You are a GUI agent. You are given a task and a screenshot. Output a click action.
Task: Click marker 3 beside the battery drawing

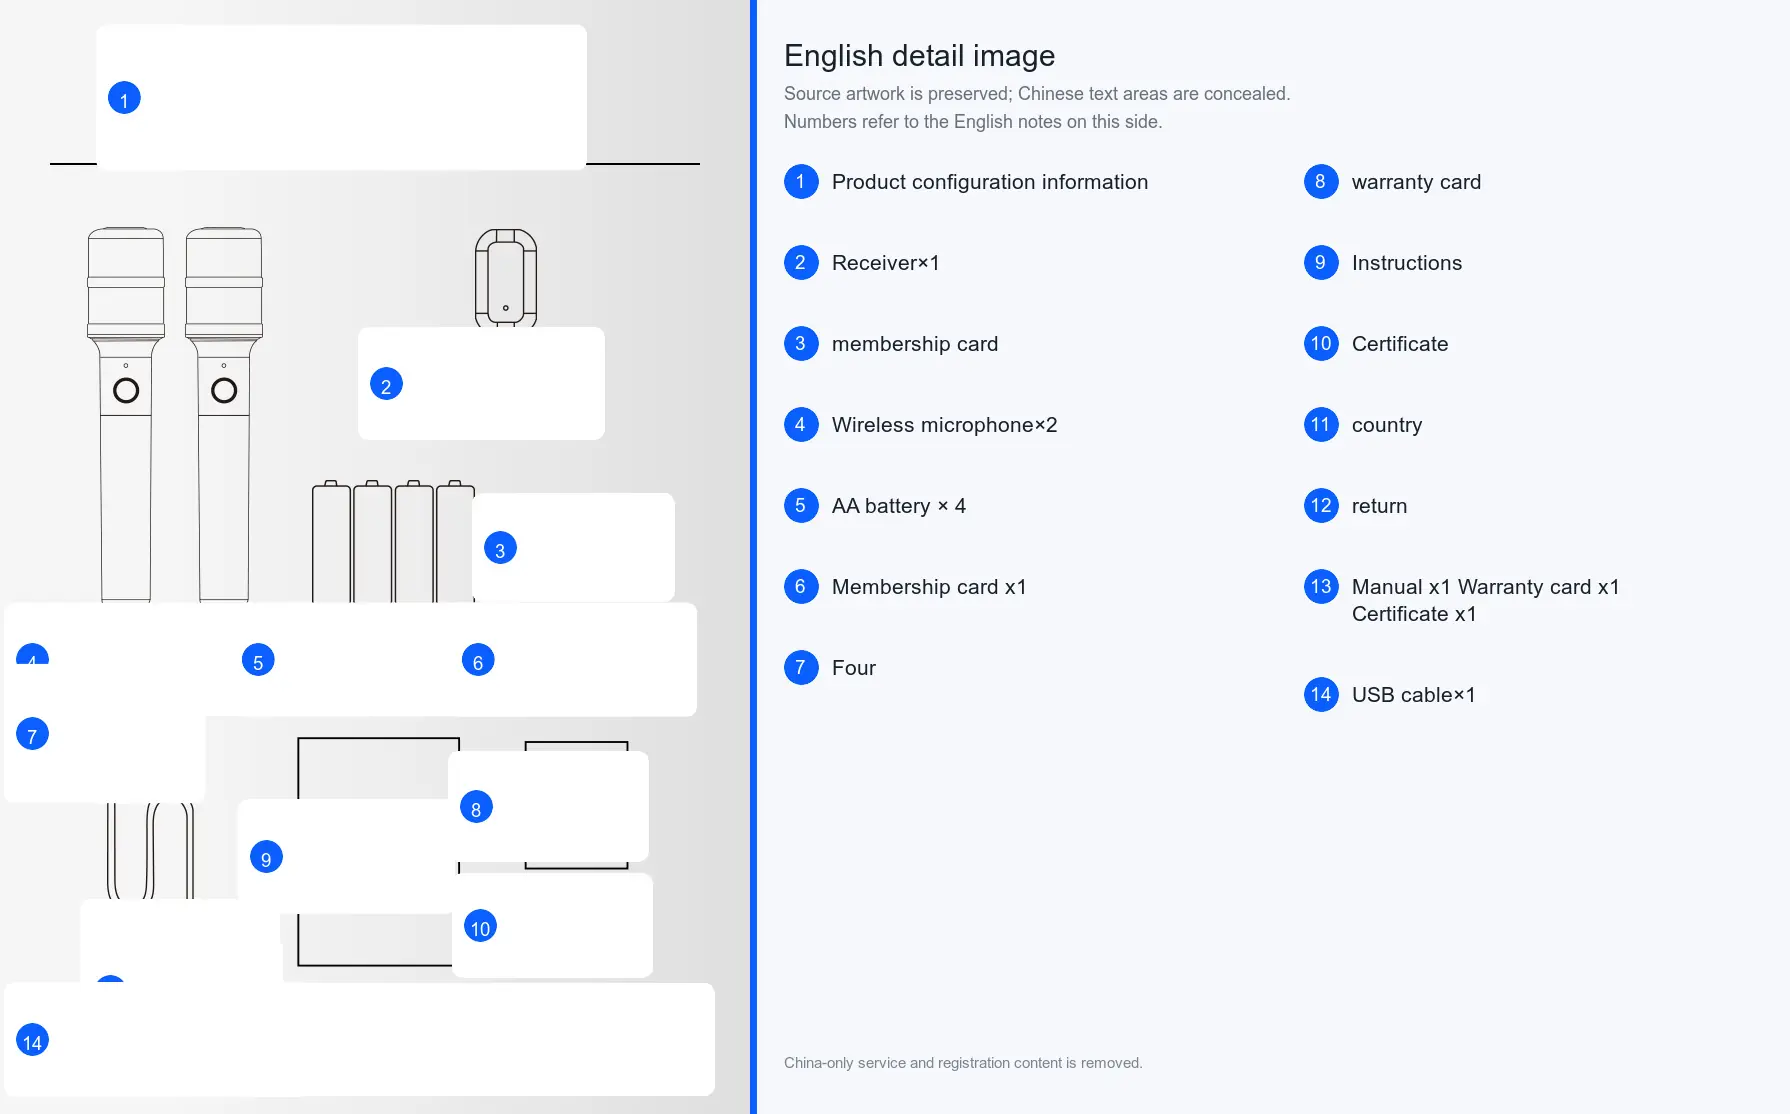(x=500, y=548)
